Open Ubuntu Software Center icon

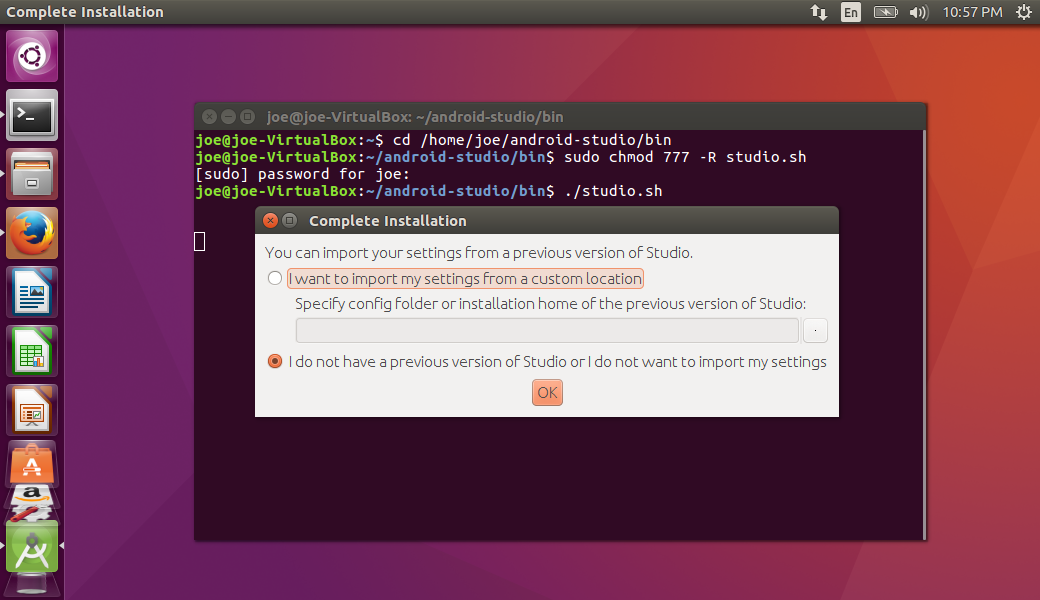pyautogui.click(x=32, y=463)
